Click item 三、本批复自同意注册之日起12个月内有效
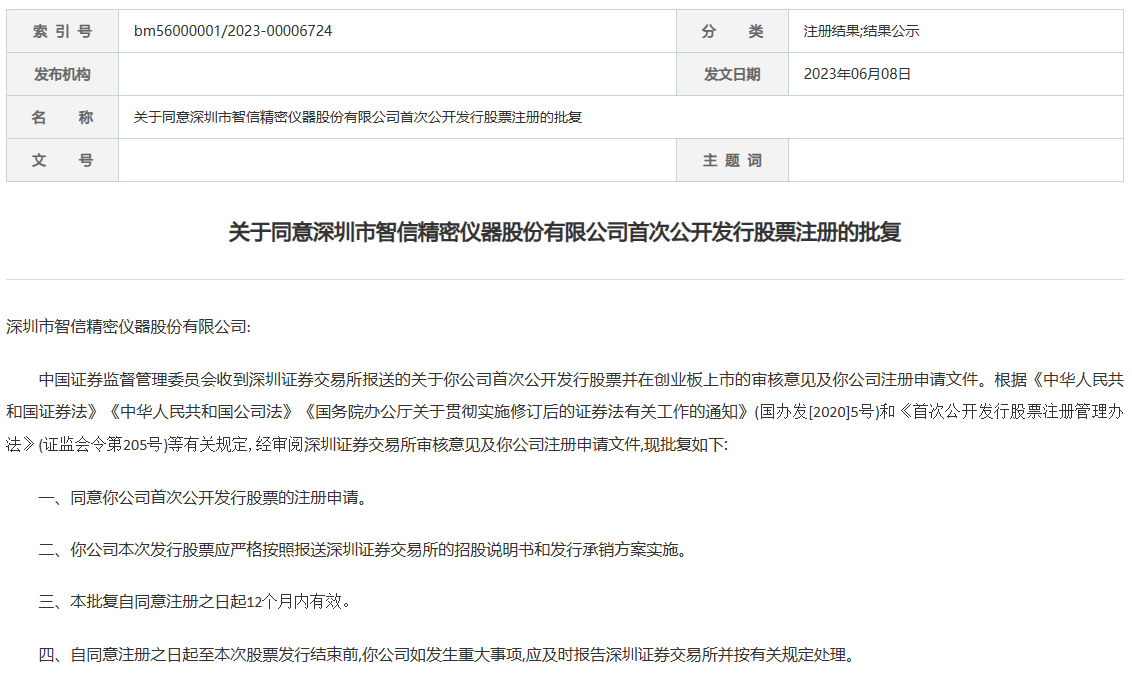This screenshot has width=1132, height=679. (x=195, y=602)
